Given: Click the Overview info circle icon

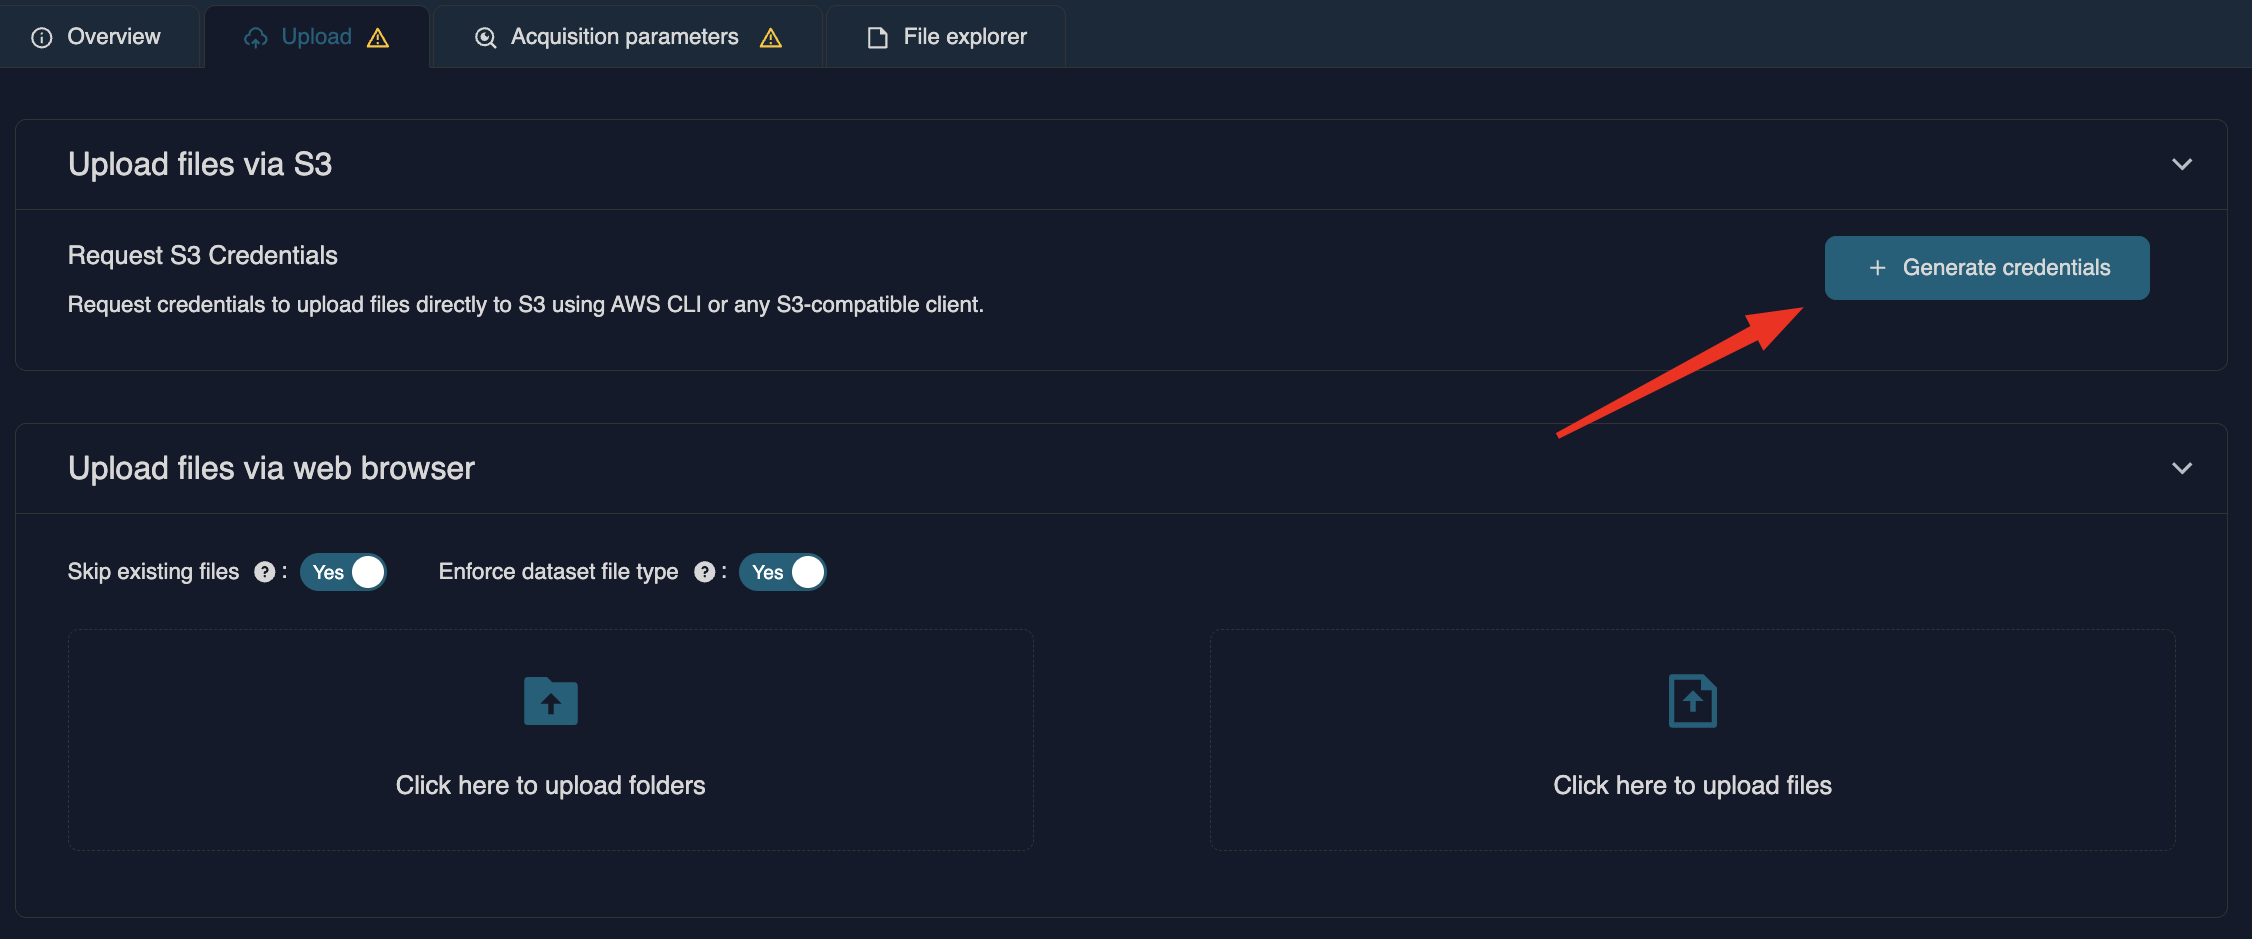Looking at the screenshot, I should [x=42, y=38].
